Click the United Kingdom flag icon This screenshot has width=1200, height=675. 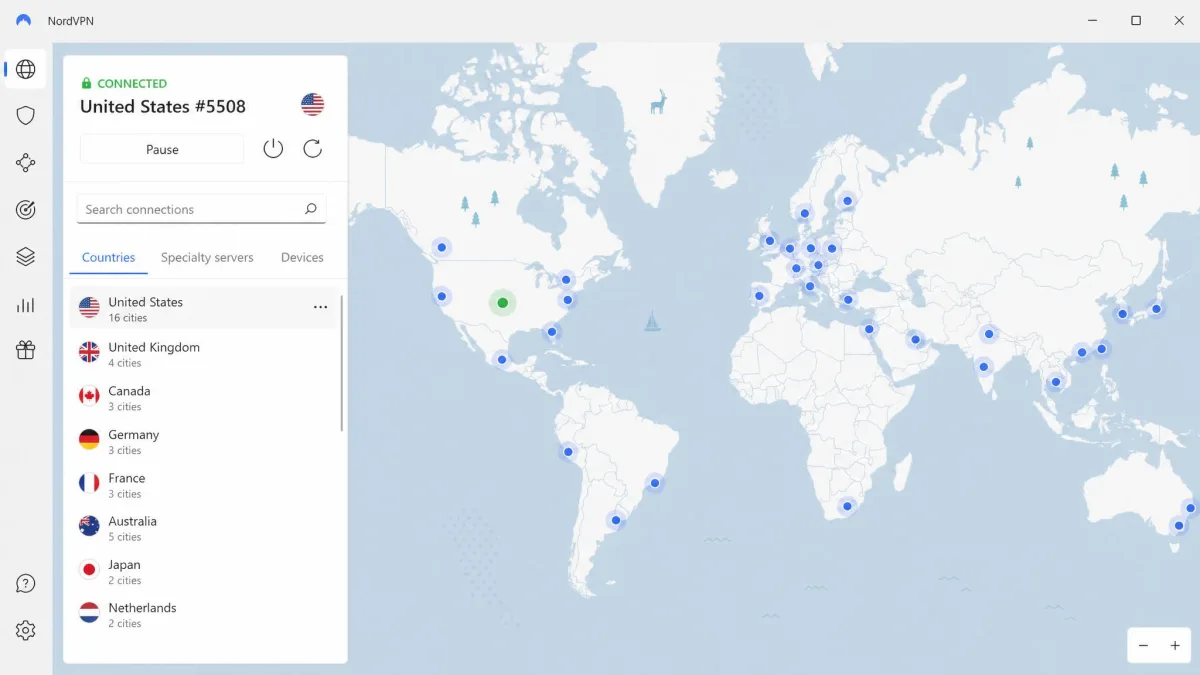point(89,352)
